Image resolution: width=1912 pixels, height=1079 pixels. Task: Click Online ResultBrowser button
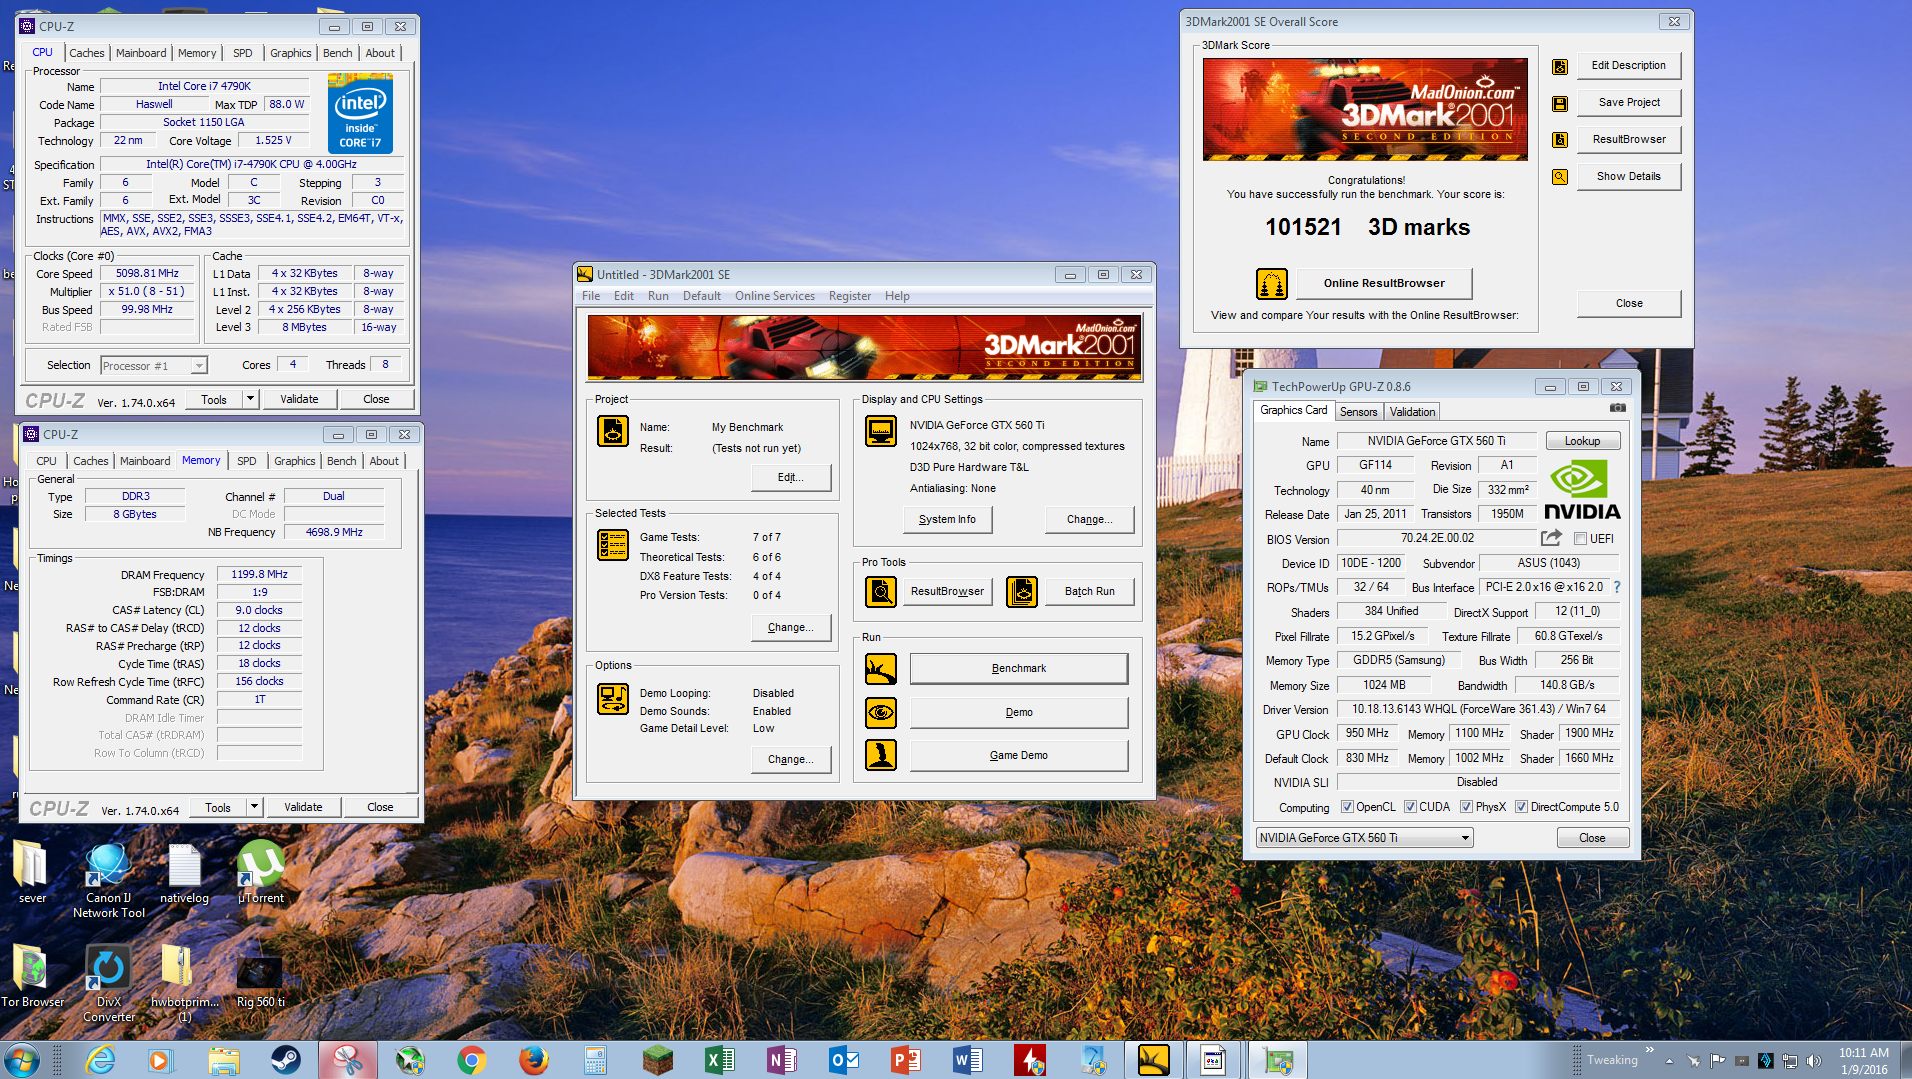tap(1384, 284)
